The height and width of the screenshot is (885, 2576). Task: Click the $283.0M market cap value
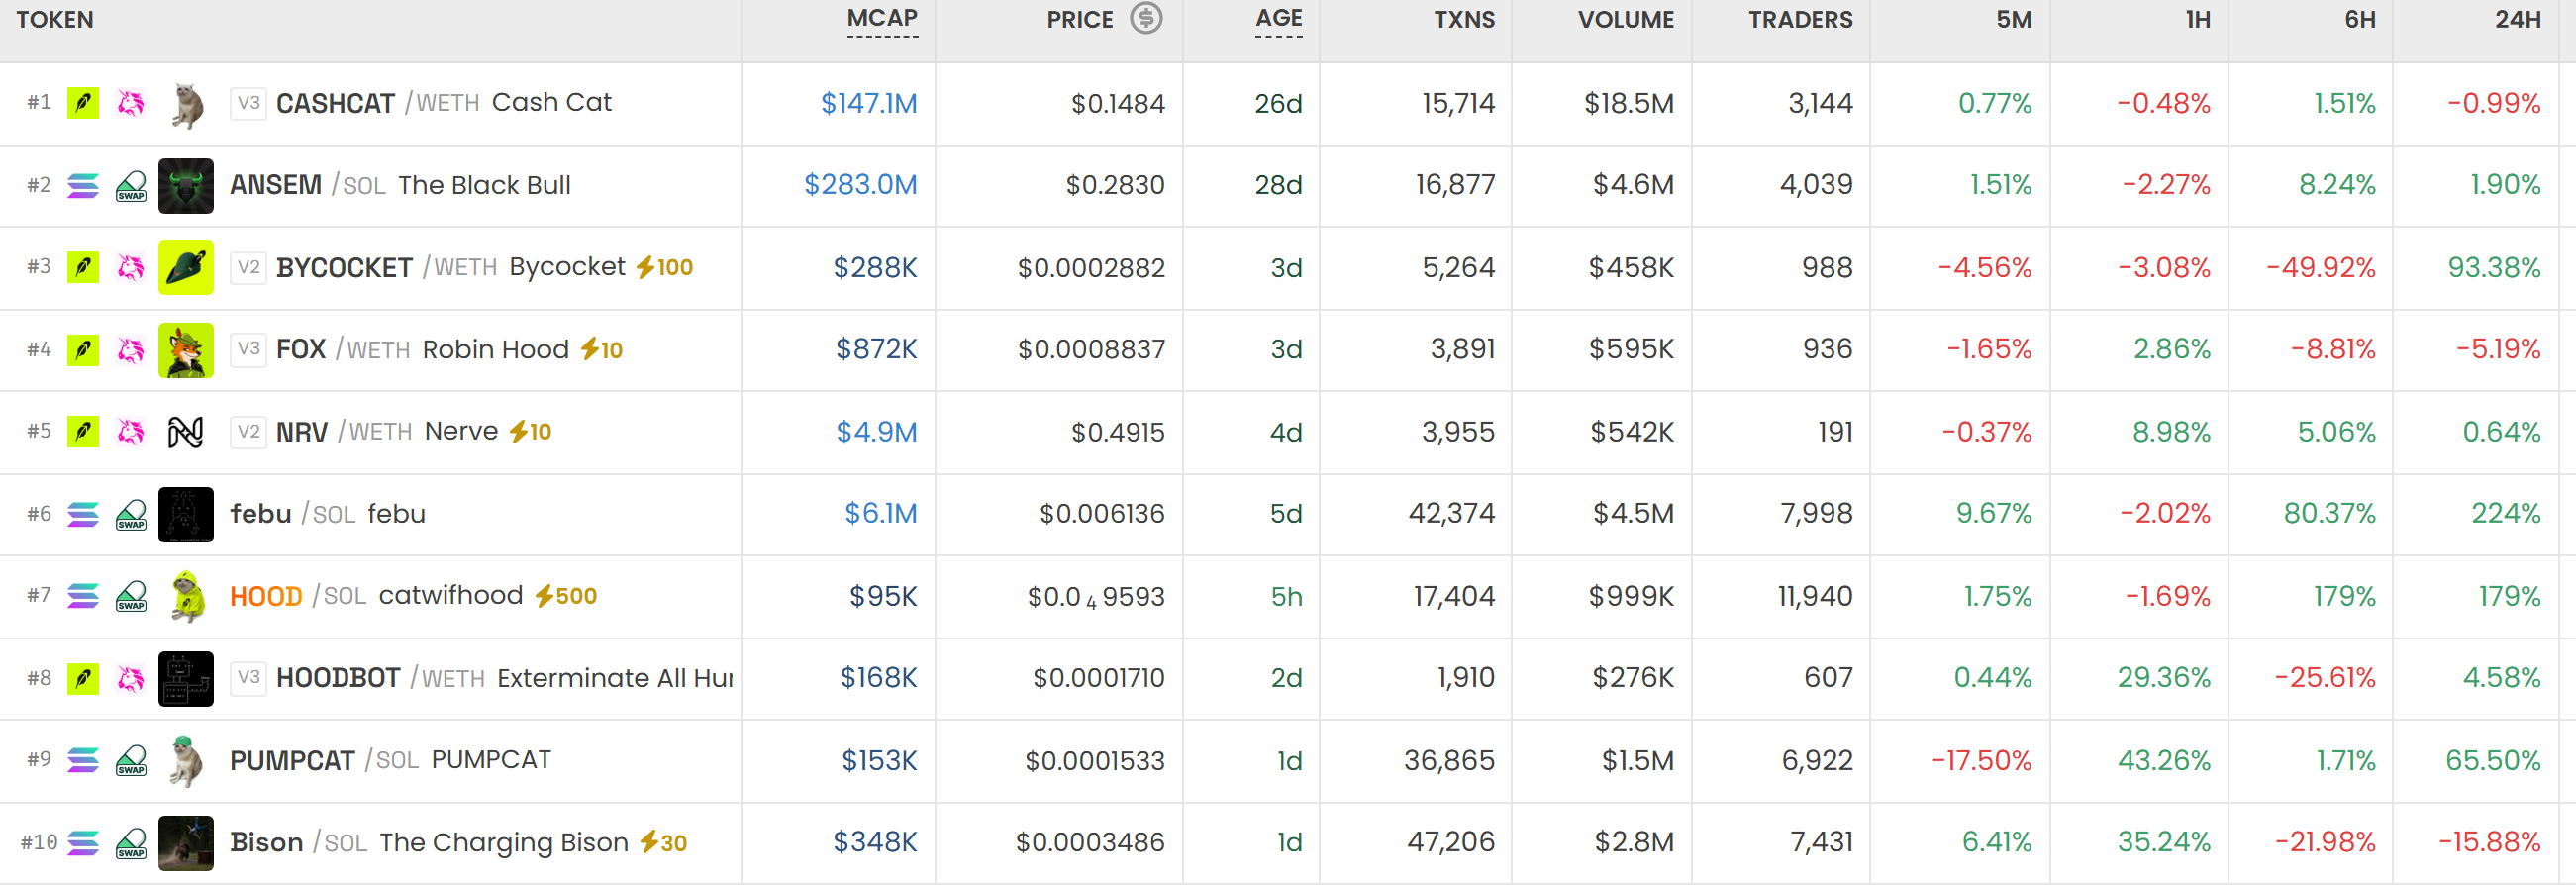[860, 185]
